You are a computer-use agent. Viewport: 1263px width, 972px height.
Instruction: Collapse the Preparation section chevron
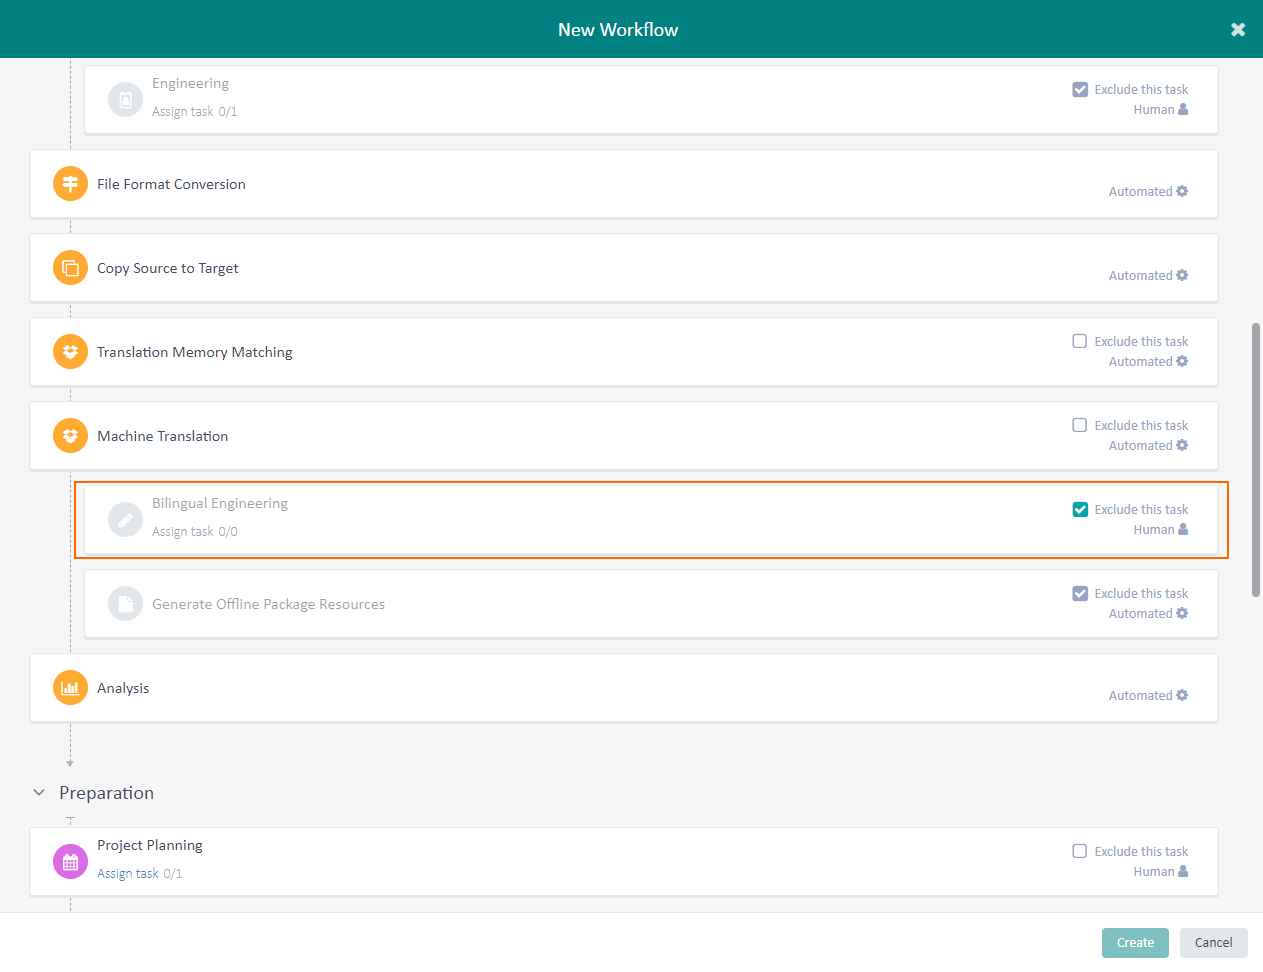click(39, 793)
